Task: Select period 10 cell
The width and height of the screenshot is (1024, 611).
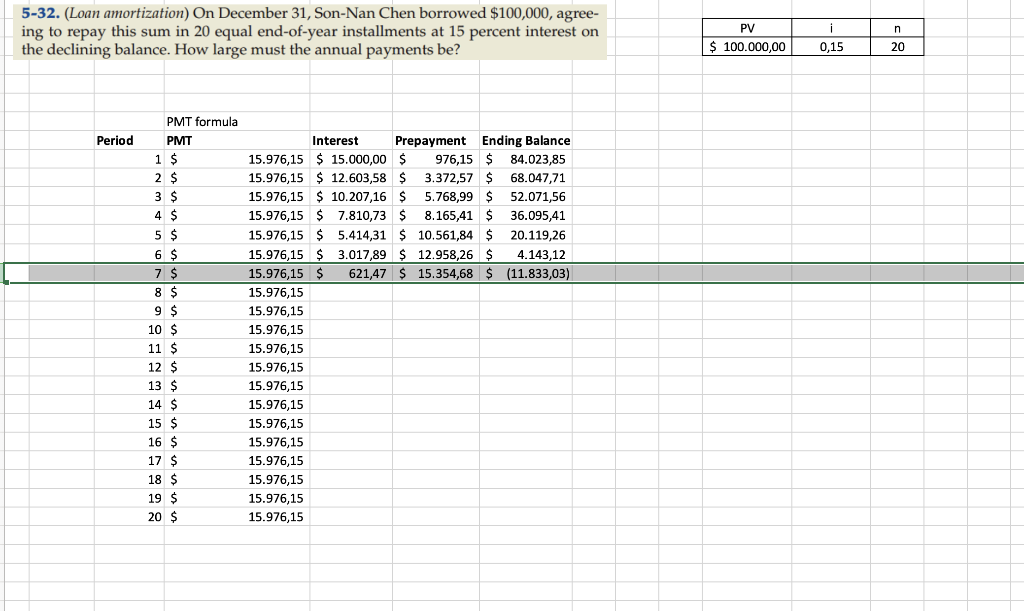Action: point(129,330)
